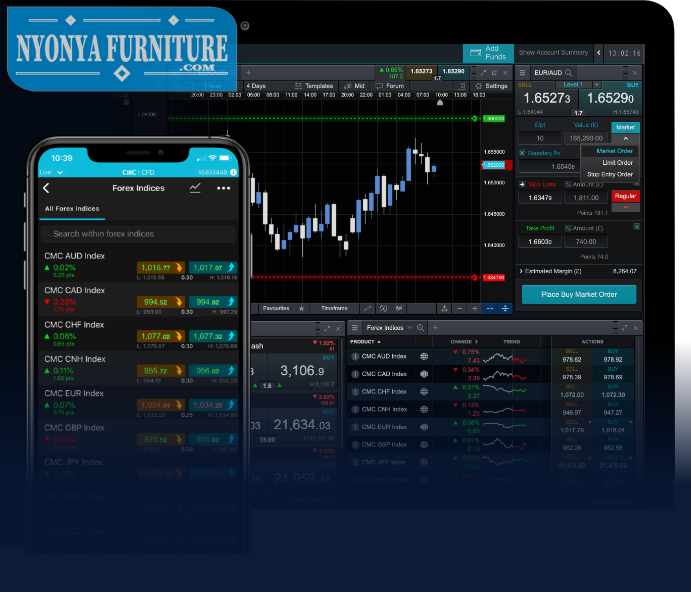The width and height of the screenshot is (691, 592).
Task: Open the Timeframe menu in the chart bottom bar
Action: pyautogui.click(x=334, y=309)
